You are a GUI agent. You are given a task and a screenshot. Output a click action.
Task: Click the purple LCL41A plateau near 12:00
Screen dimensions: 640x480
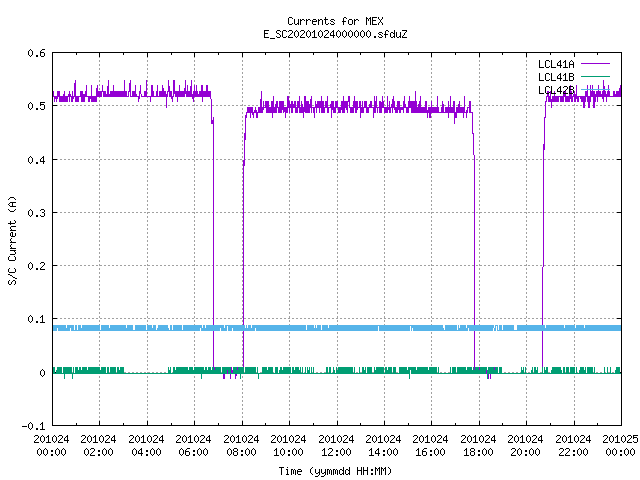[337, 108]
